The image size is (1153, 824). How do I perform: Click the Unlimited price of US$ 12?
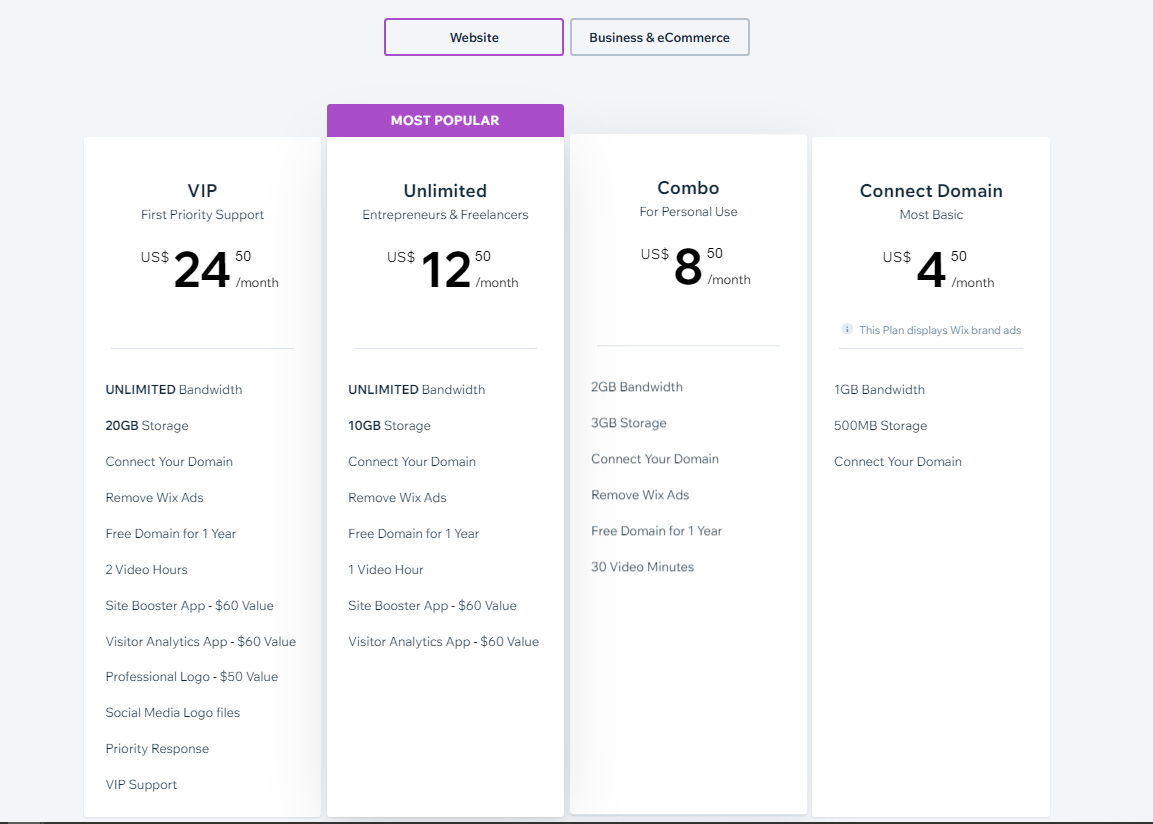click(452, 270)
